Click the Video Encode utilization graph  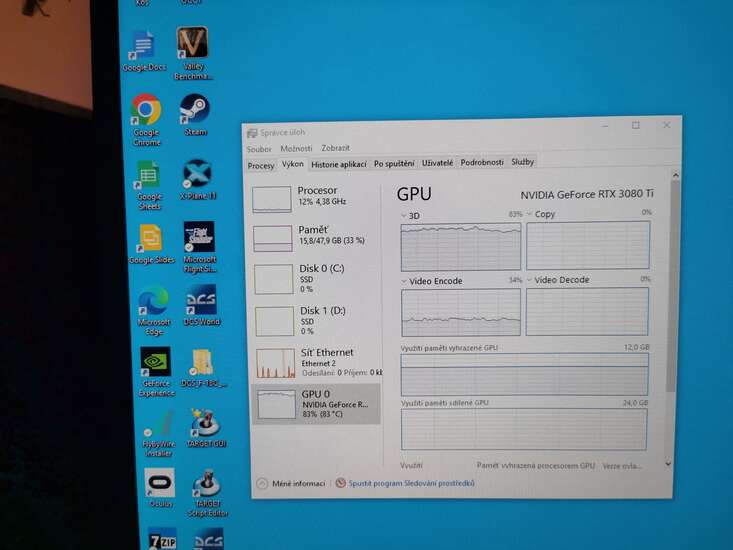(x=461, y=312)
